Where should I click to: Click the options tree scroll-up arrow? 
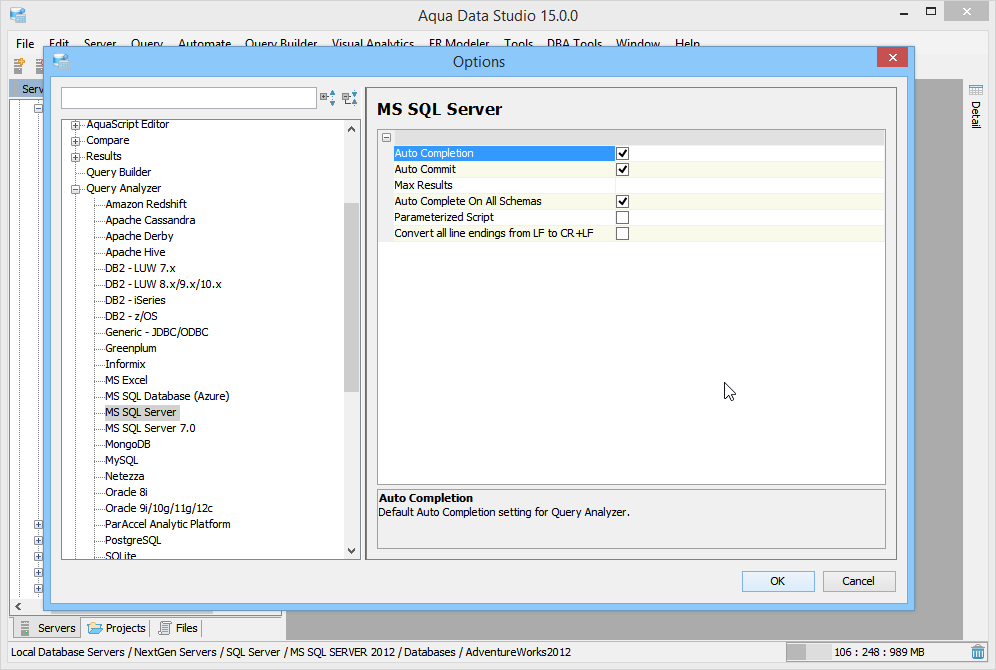pyautogui.click(x=351, y=129)
